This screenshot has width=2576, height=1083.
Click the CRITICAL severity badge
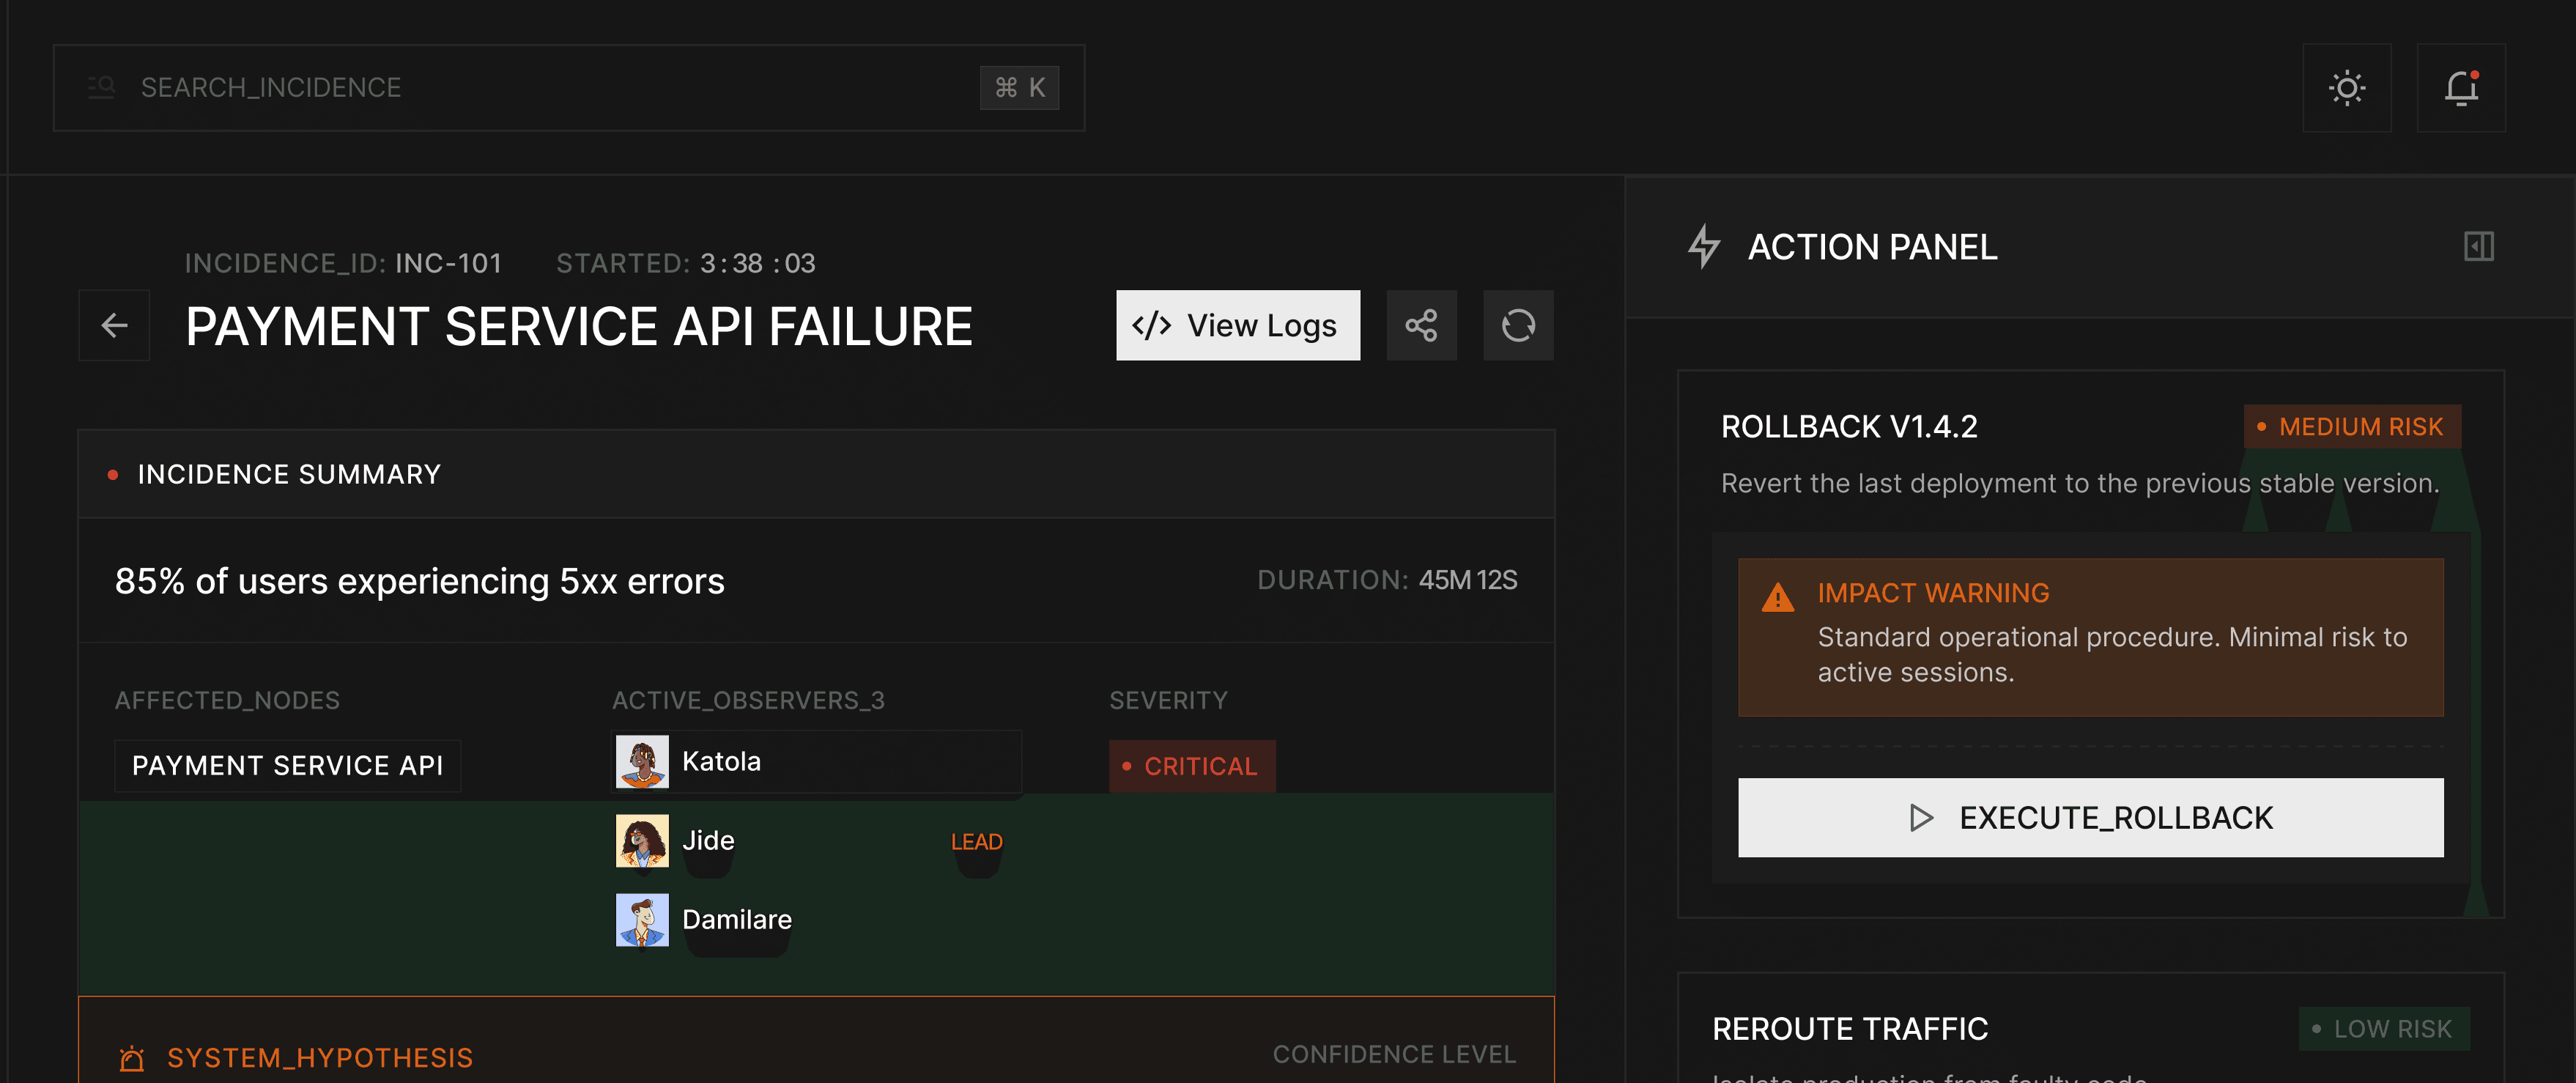pyautogui.click(x=1191, y=766)
